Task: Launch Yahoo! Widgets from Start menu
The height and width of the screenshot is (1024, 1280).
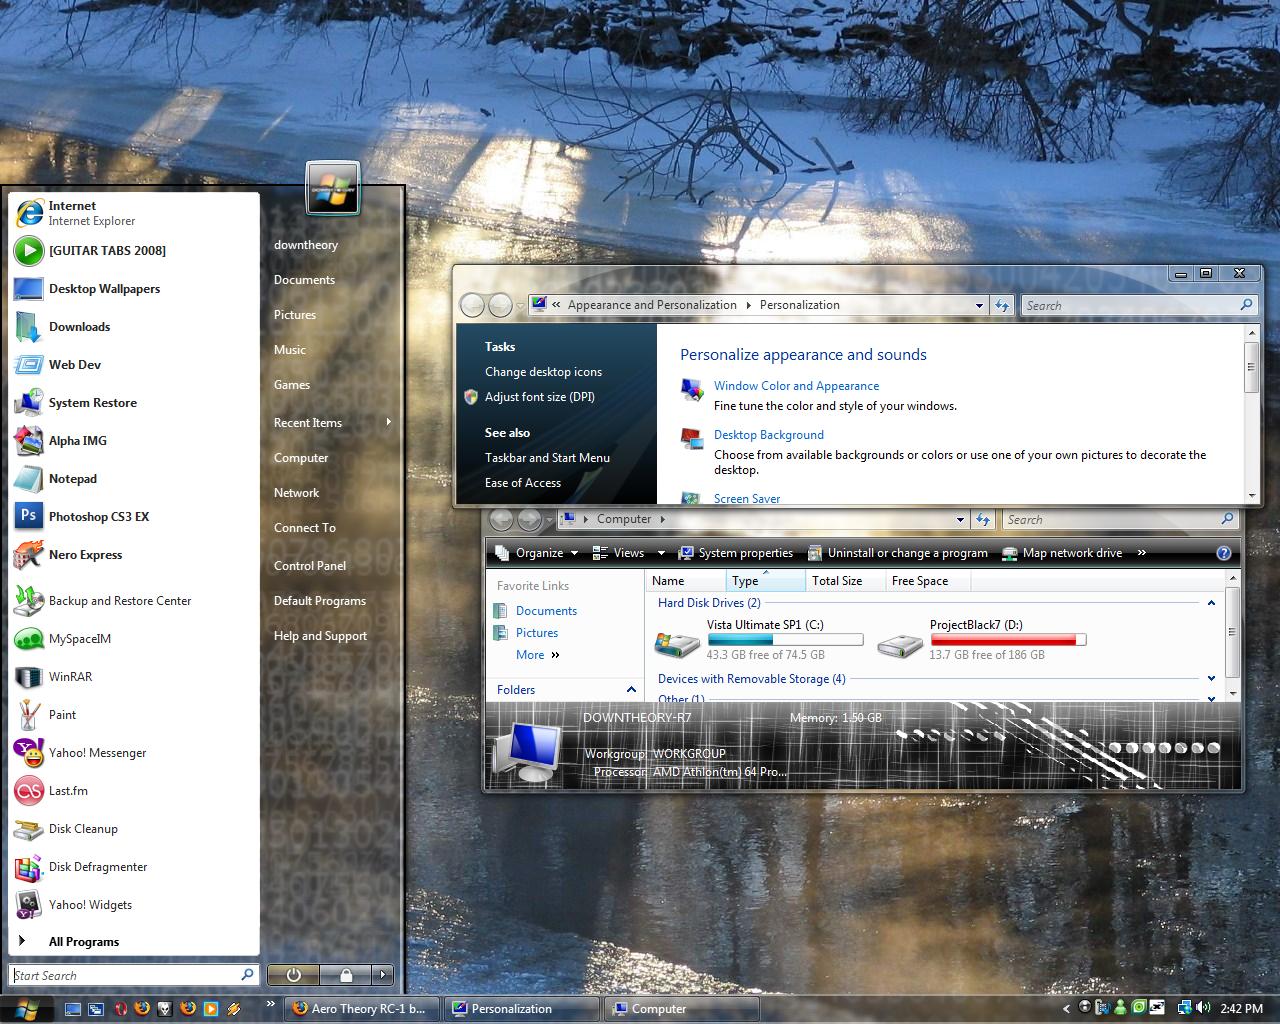Action: (x=133, y=905)
